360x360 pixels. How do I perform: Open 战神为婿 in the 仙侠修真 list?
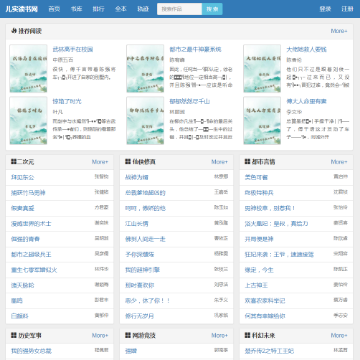137,177
